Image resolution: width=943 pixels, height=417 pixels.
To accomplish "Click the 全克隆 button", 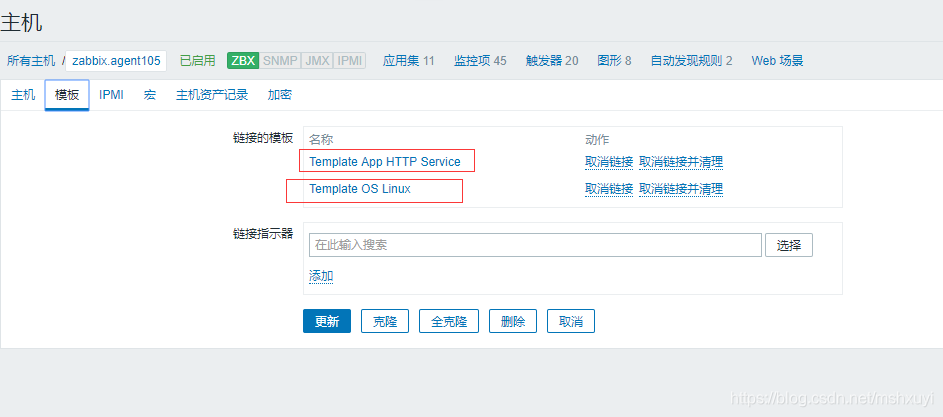I will (x=449, y=321).
